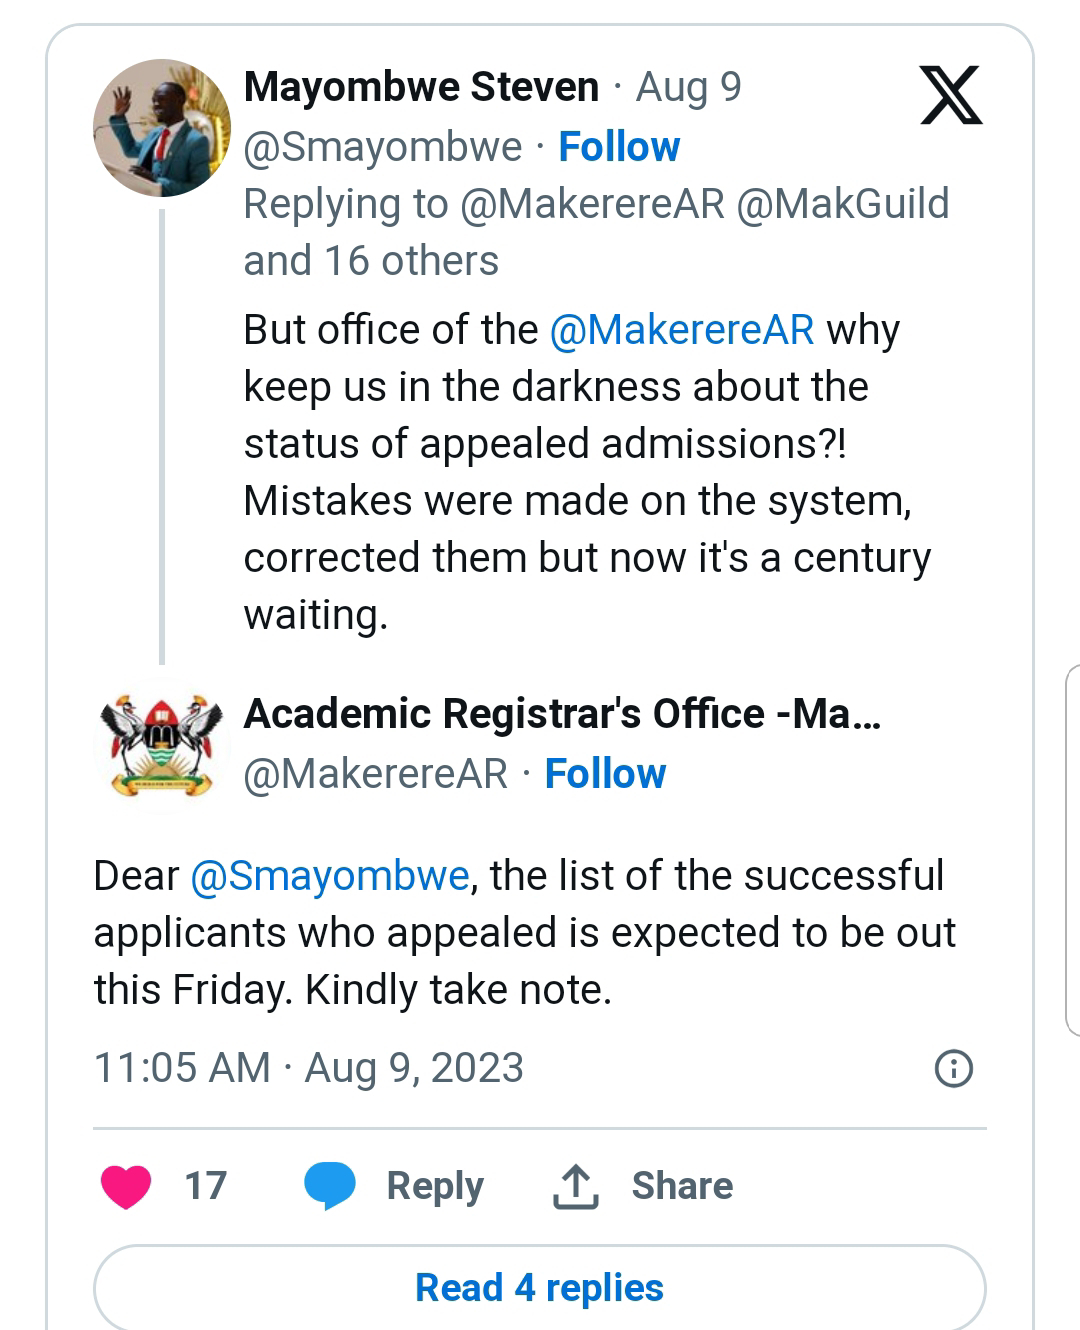Click the Share text label
The width and height of the screenshot is (1080, 1330).
point(682,1186)
